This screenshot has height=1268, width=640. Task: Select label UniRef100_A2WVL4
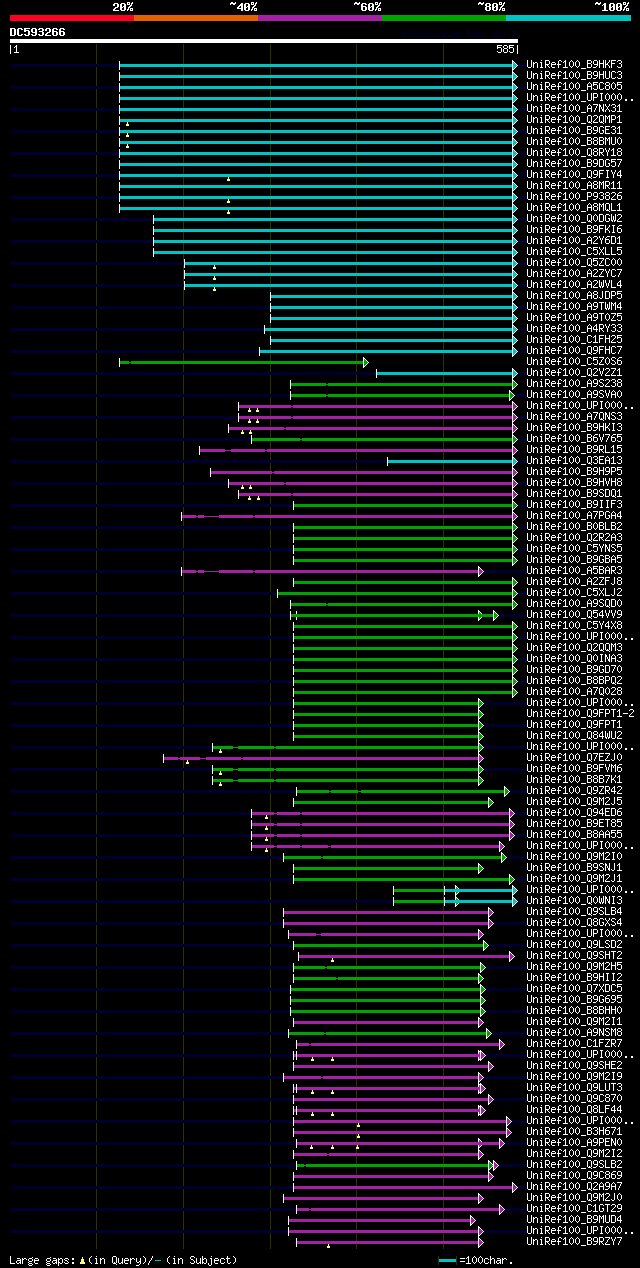(574, 285)
